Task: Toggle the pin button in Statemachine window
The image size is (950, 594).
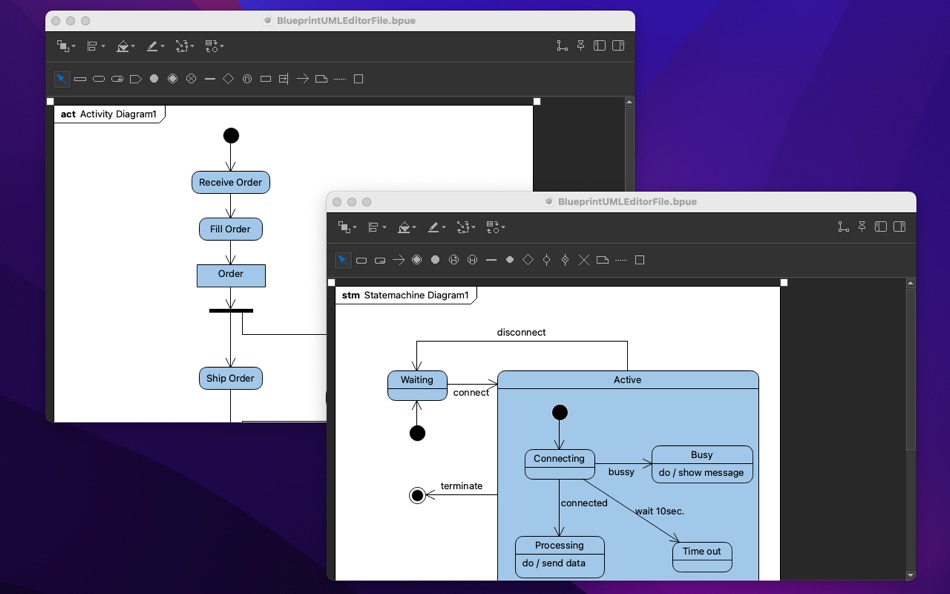Action: click(862, 227)
